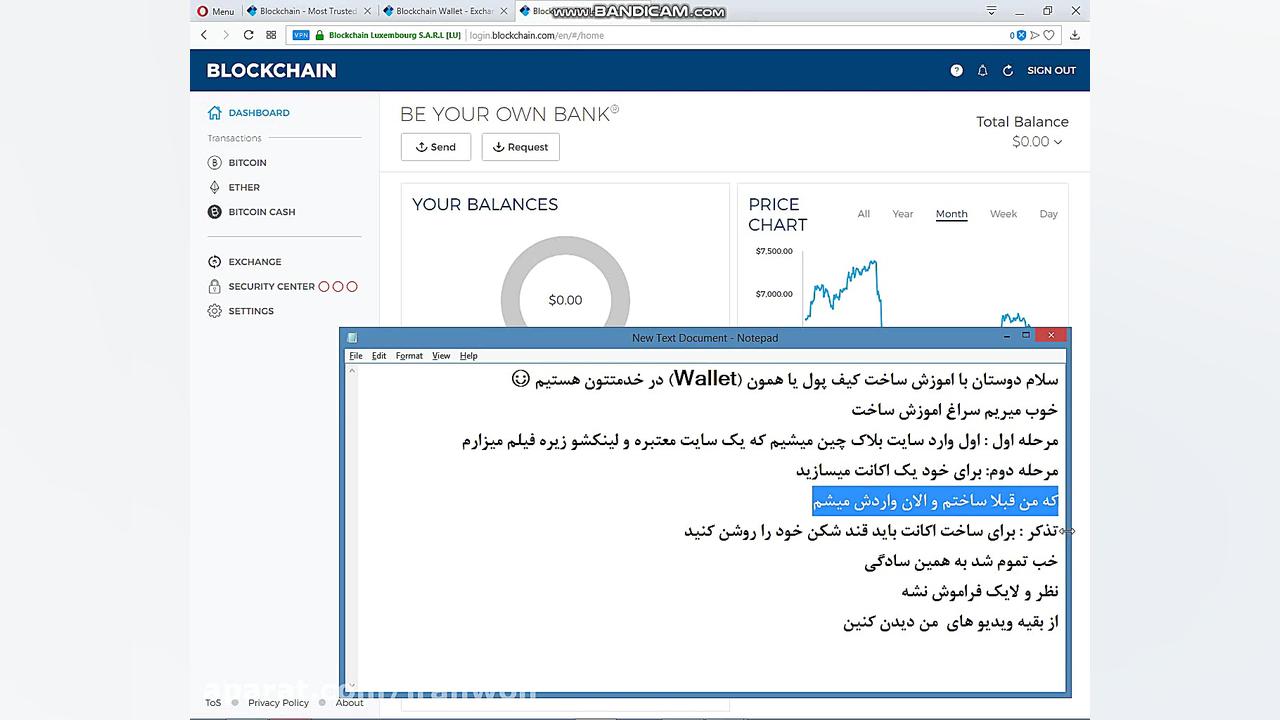Click the Bitcoin Cash icon
This screenshot has width=1280, height=720.
click(x=214, y=212)
